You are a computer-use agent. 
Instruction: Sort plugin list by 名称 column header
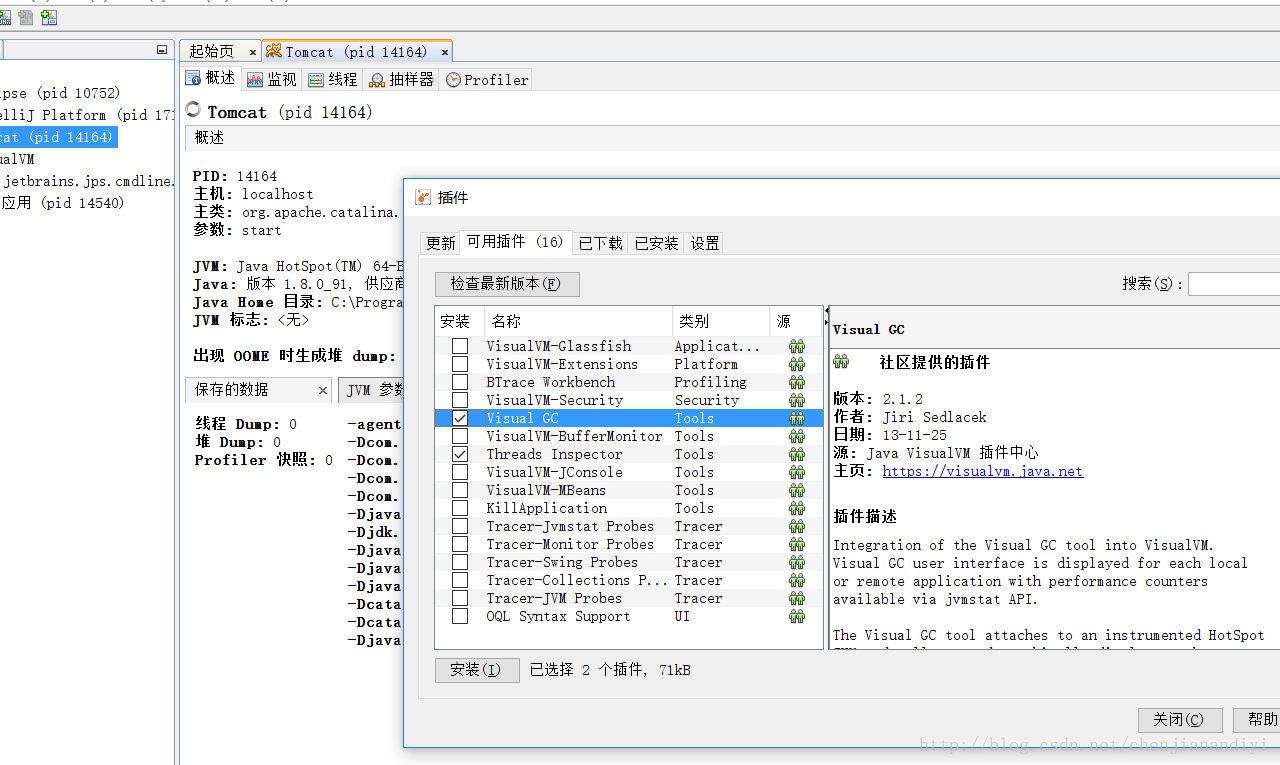click(578, 321)
